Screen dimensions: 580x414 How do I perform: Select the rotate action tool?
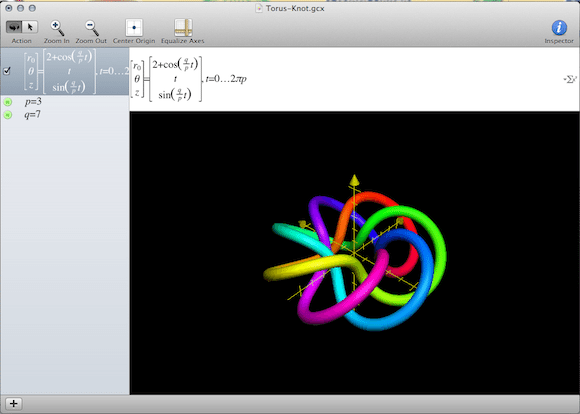point(14,27)
